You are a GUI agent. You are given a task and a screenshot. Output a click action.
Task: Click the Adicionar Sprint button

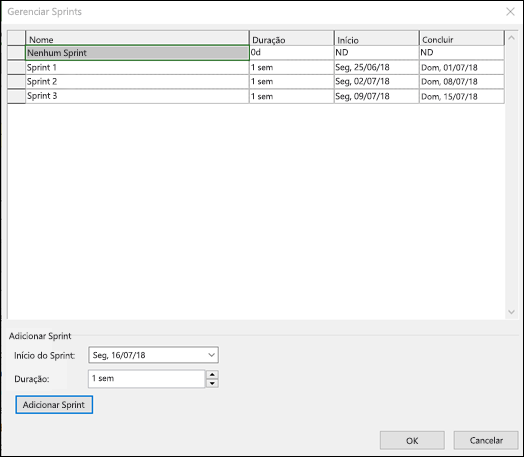click(x=54, y=405)
